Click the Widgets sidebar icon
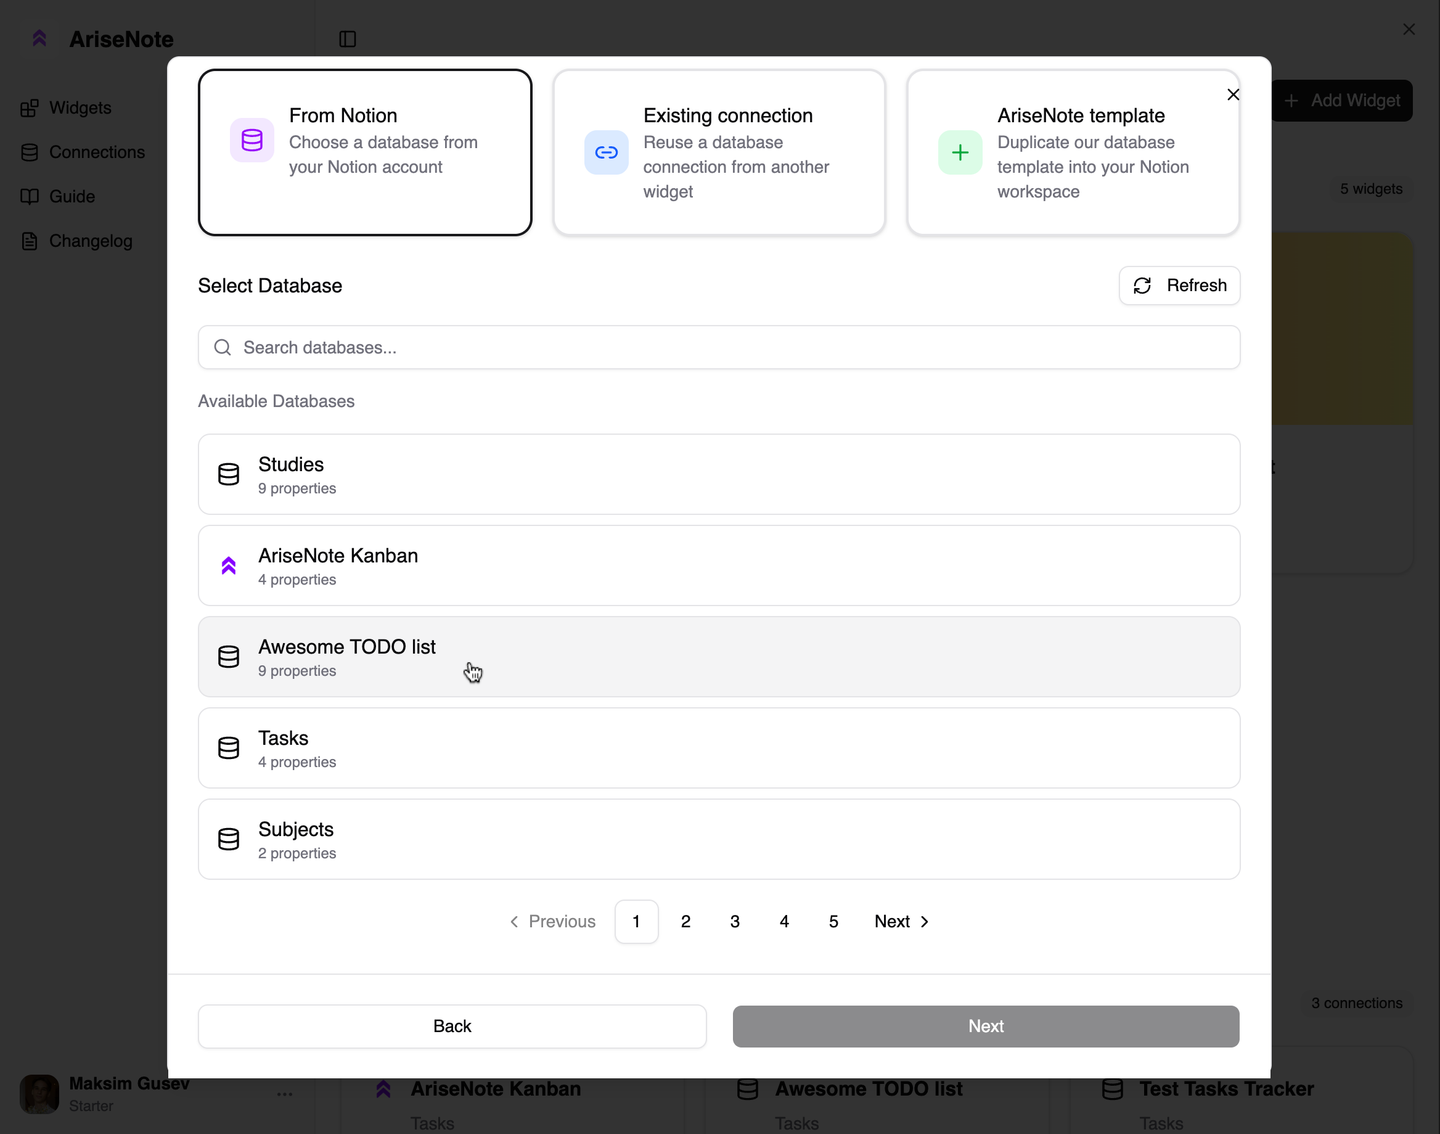1440x1134 pixels. pyautogui.click(x=30, y=108)
